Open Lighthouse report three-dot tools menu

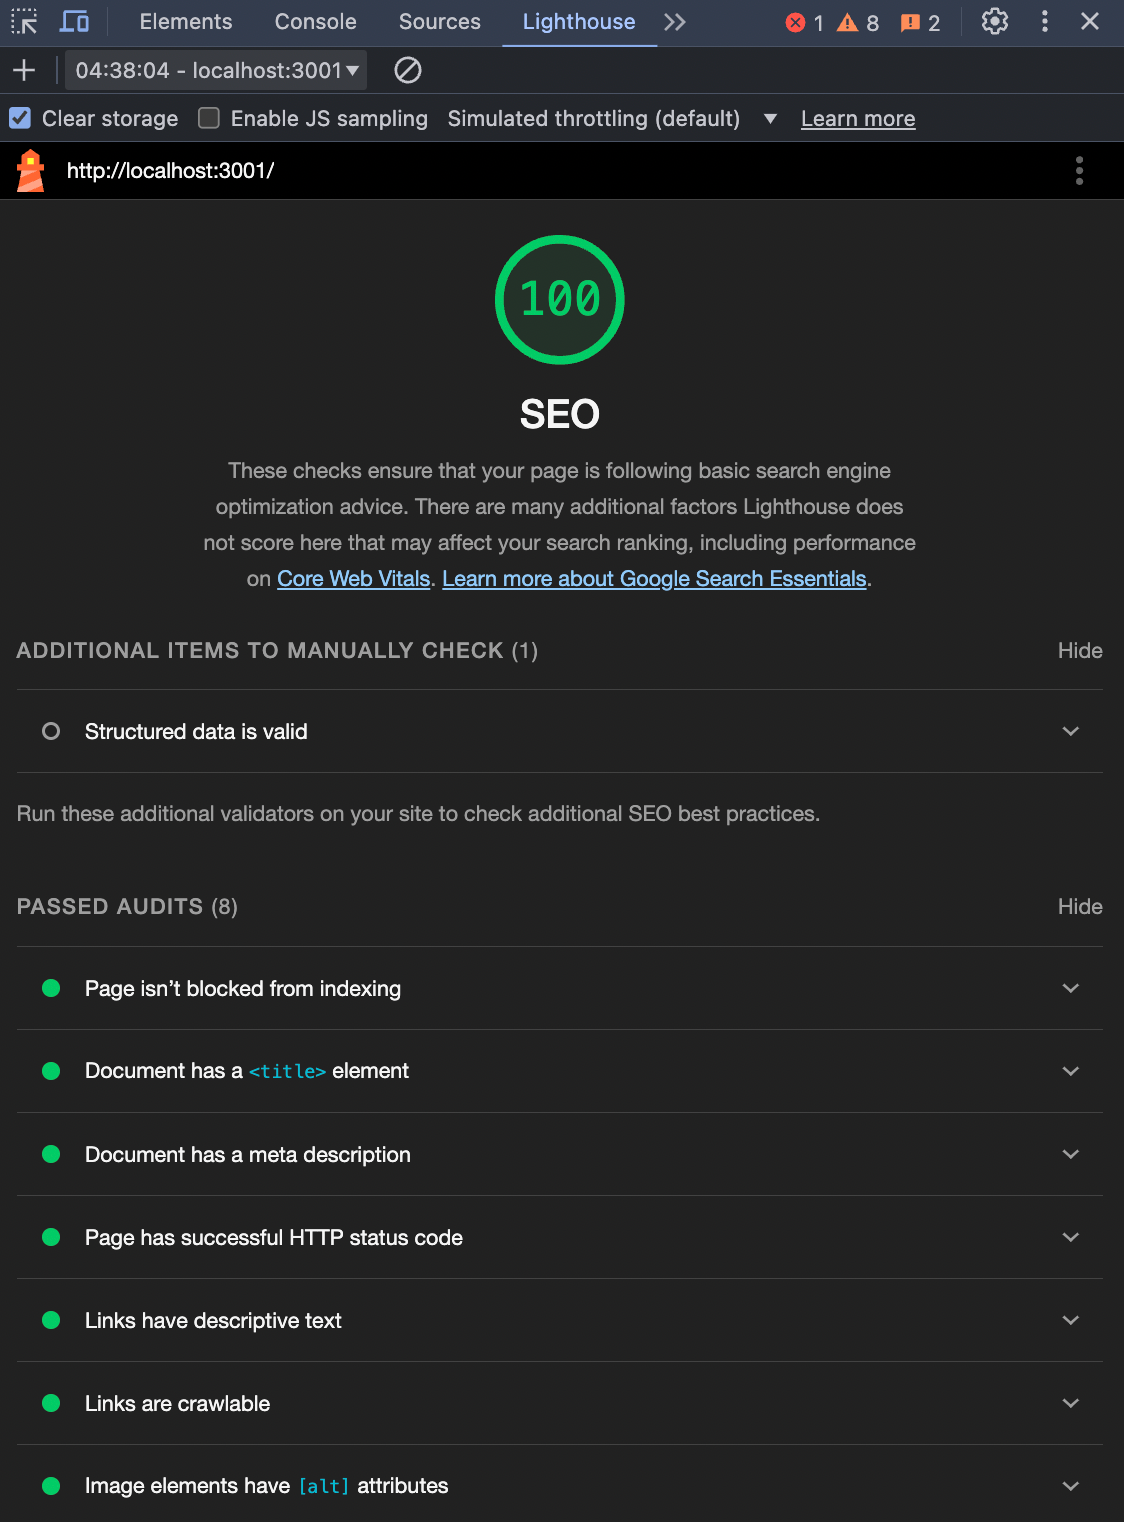tap(1078, 171)
